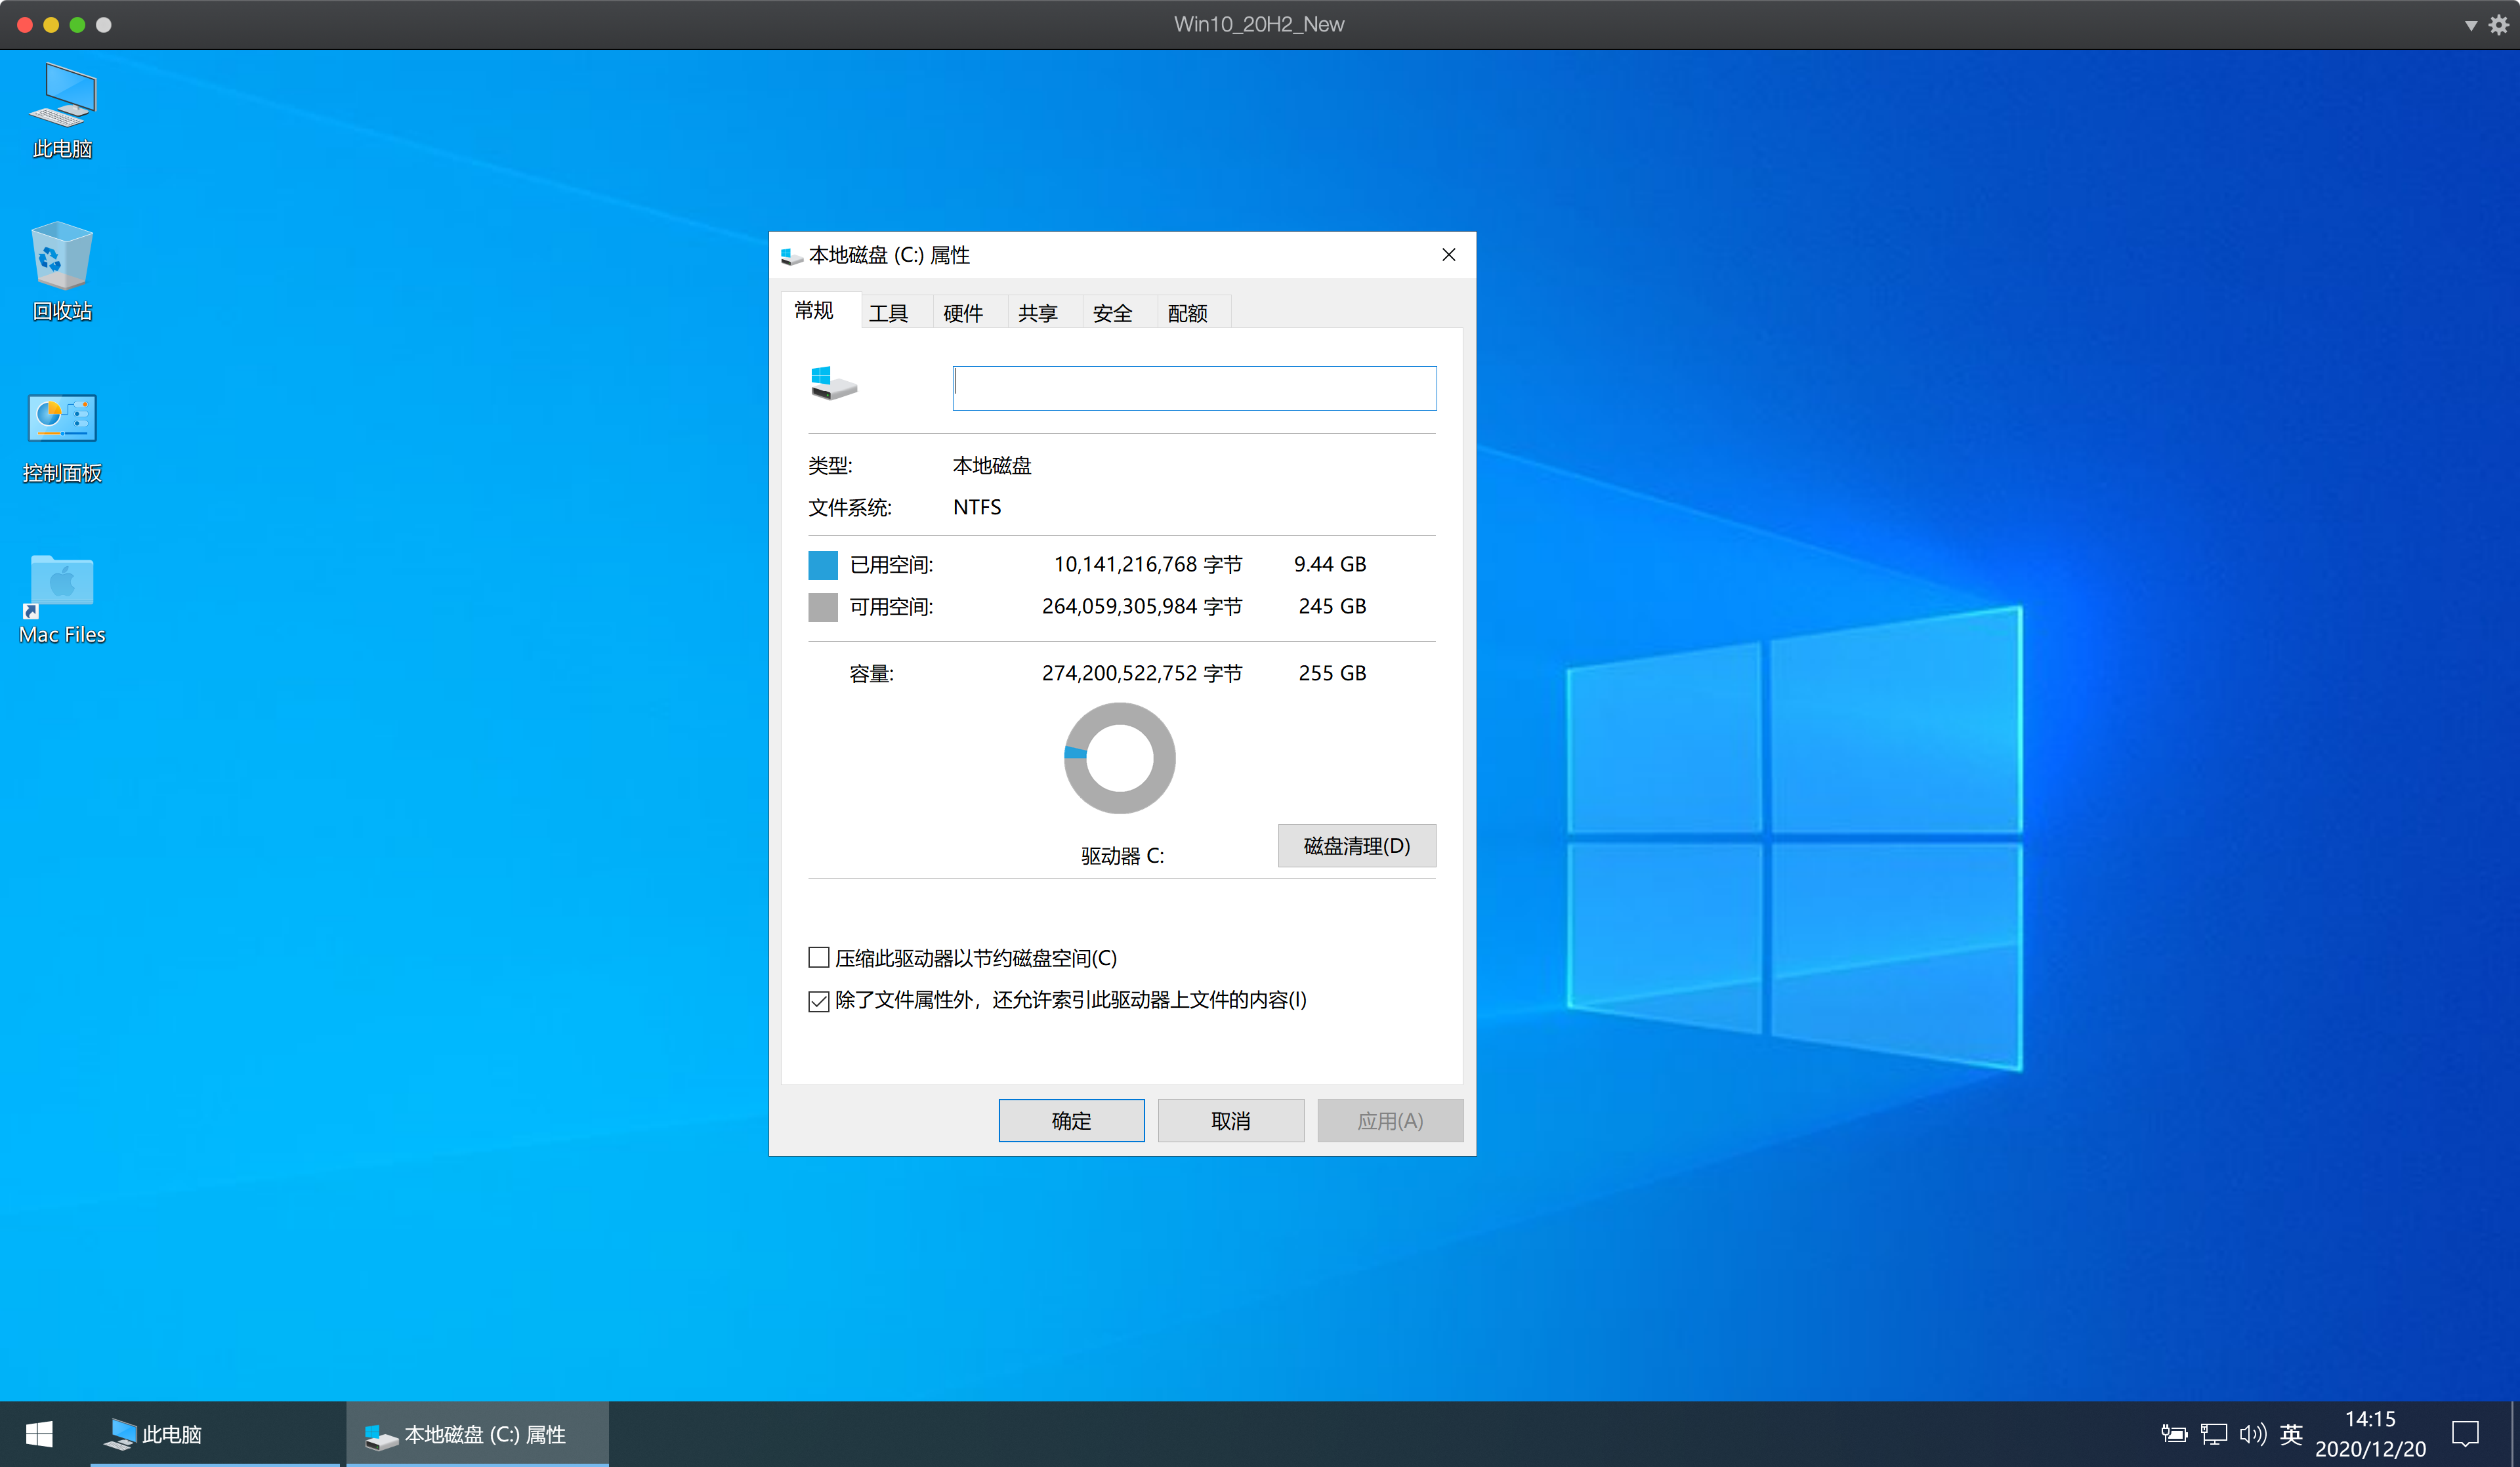The width and height of the screenshot is (2520, 1467).
Task: Uncheck 允许索引此驱动器上文件的内容 checkbox
Action: pos(819,1001)
